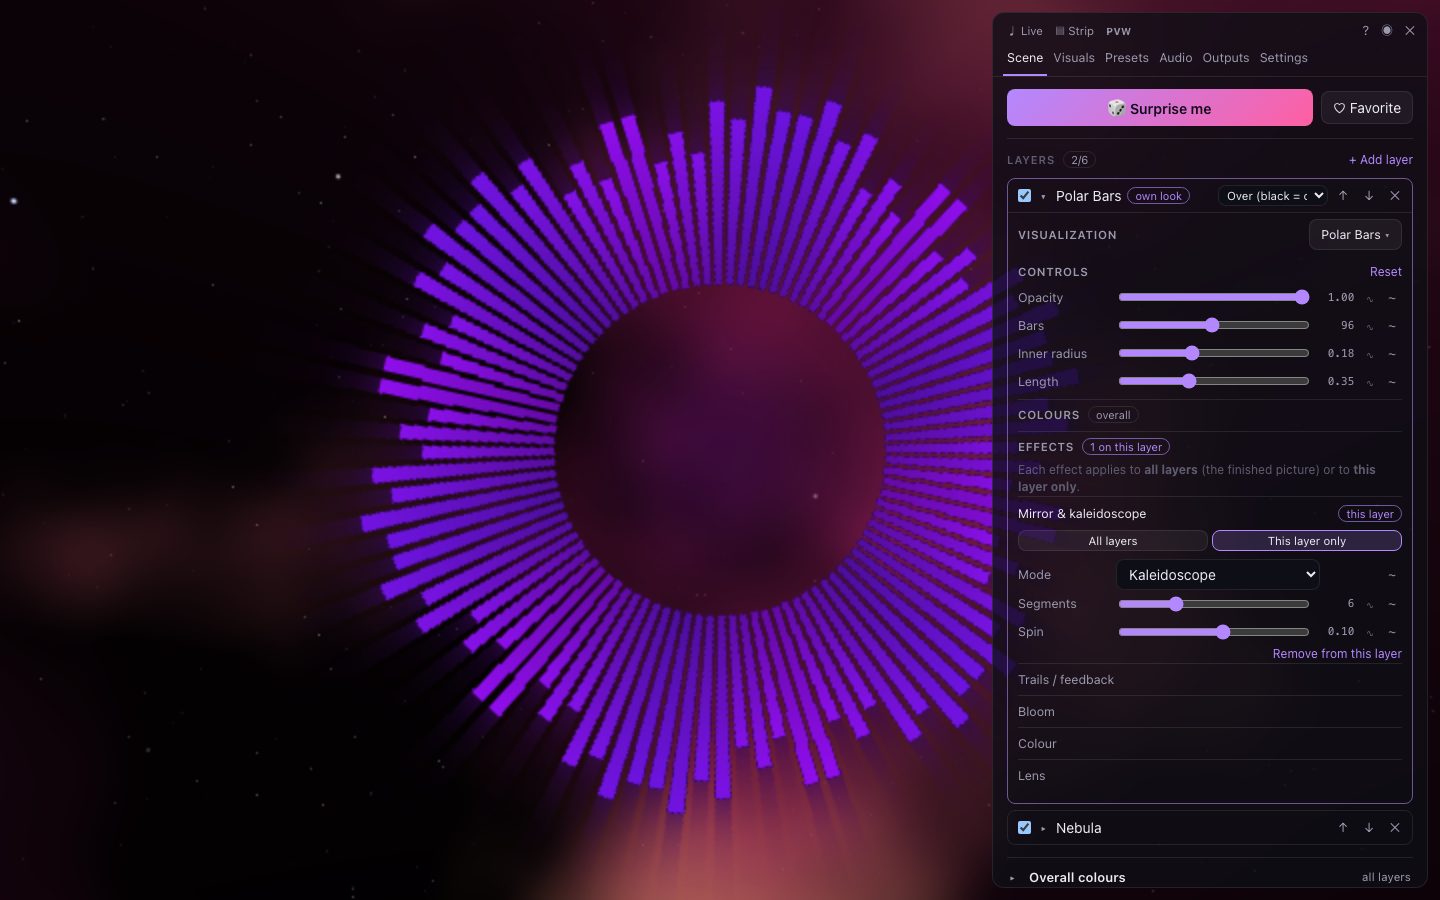The height and width of the screenshot is (900, 1440).
Task: Click the round record icon beside help
Action: pos(1387,31)
